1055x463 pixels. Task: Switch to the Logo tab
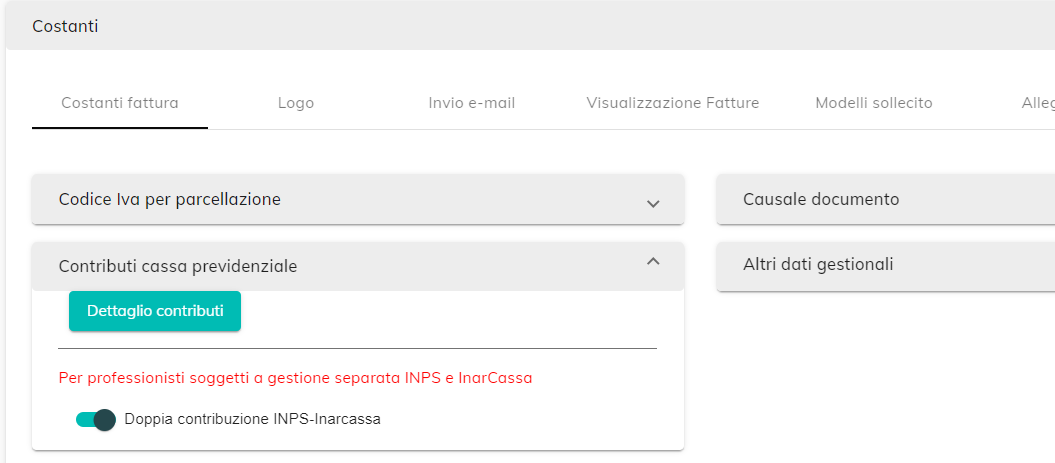click(296, 104)
